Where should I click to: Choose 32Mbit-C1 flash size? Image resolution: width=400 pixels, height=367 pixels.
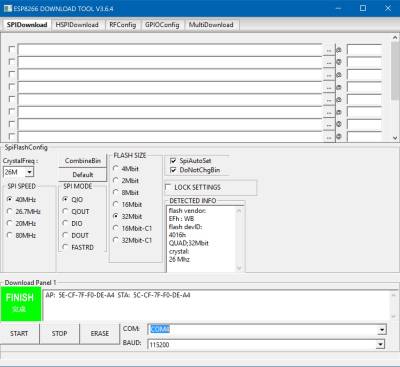pos(132,240)
